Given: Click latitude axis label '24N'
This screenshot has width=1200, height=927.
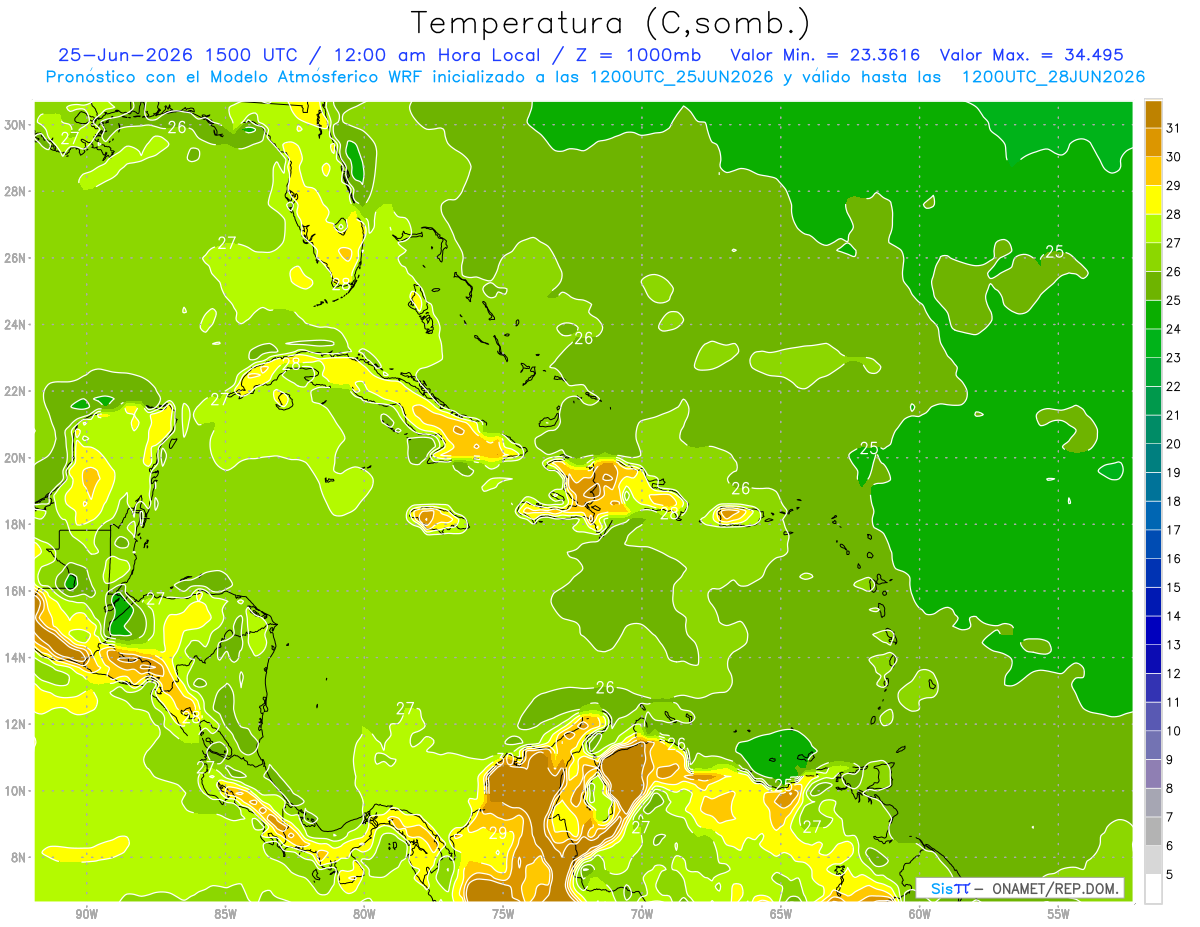Looking at the screenshot, I should 15,325.
